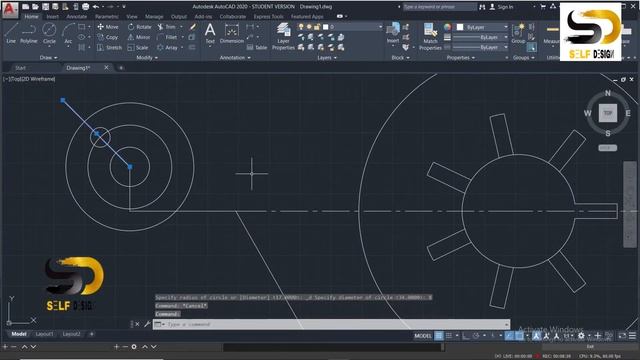This screenshot has height=360, width=640.
Task: Open the Home ribbon tab
Action: 31,17
